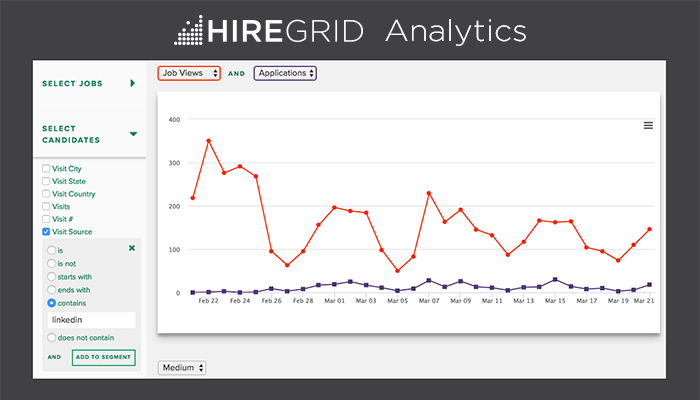Collapse the Select Candidates section arrow
The image size is (700, 400).
coord(133,134)
